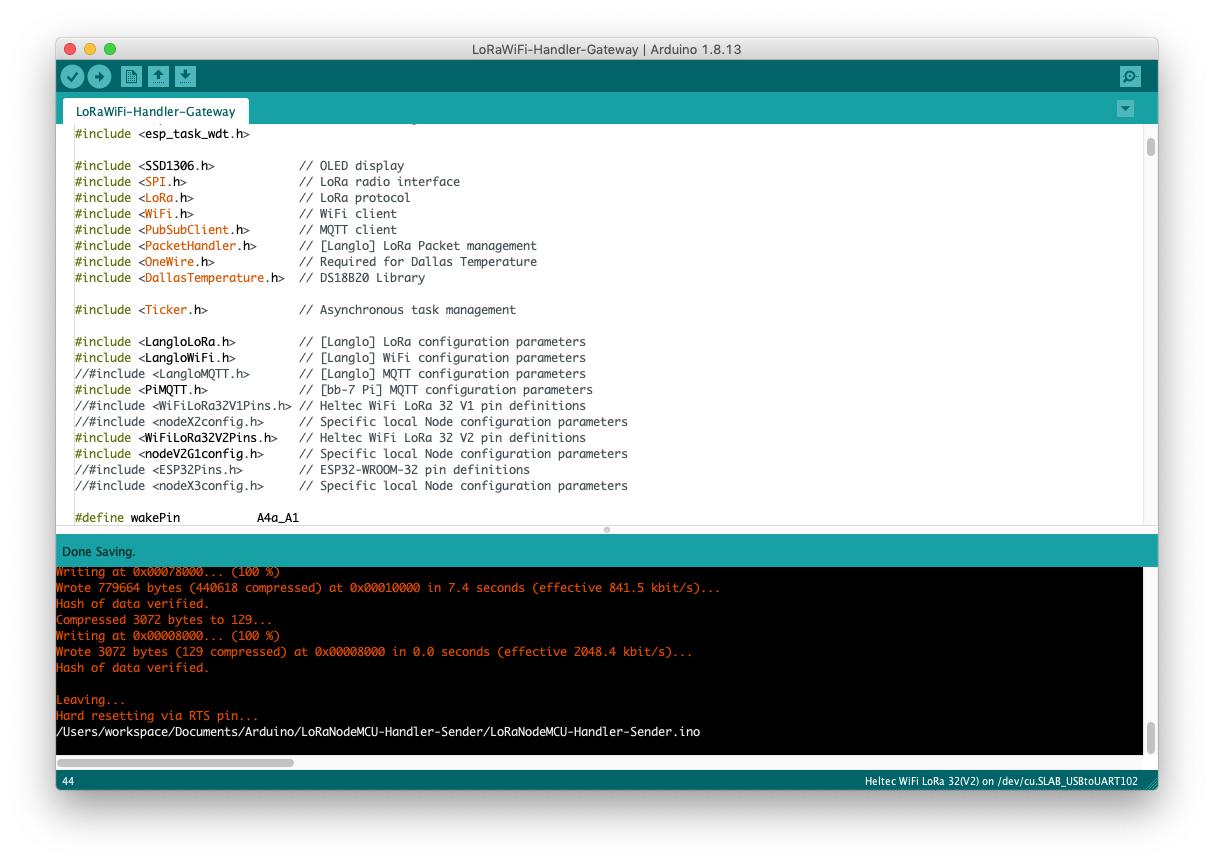Viewport: 1214px width, 864px height.
Task: Click the "Compressed 3072 bytes to 129..." console line
Action: pos(164,620)
